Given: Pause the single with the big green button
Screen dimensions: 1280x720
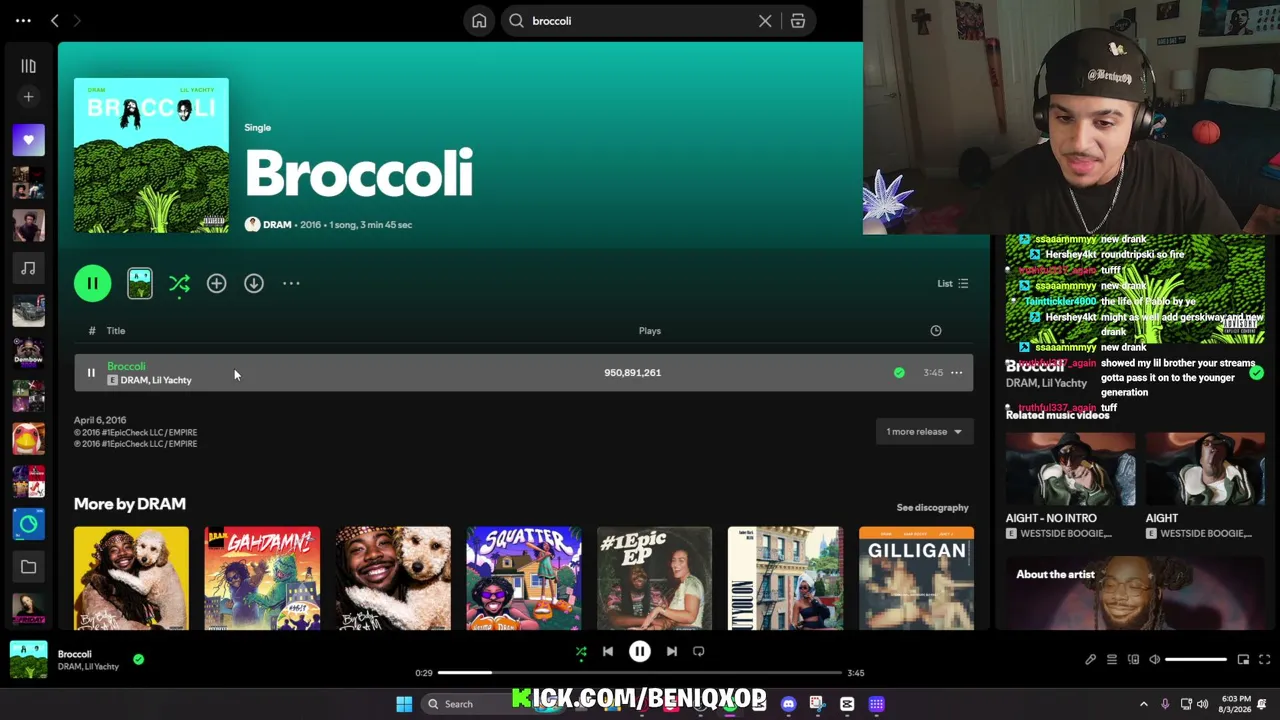Looking at the screenshot, I should coord(92,284).
